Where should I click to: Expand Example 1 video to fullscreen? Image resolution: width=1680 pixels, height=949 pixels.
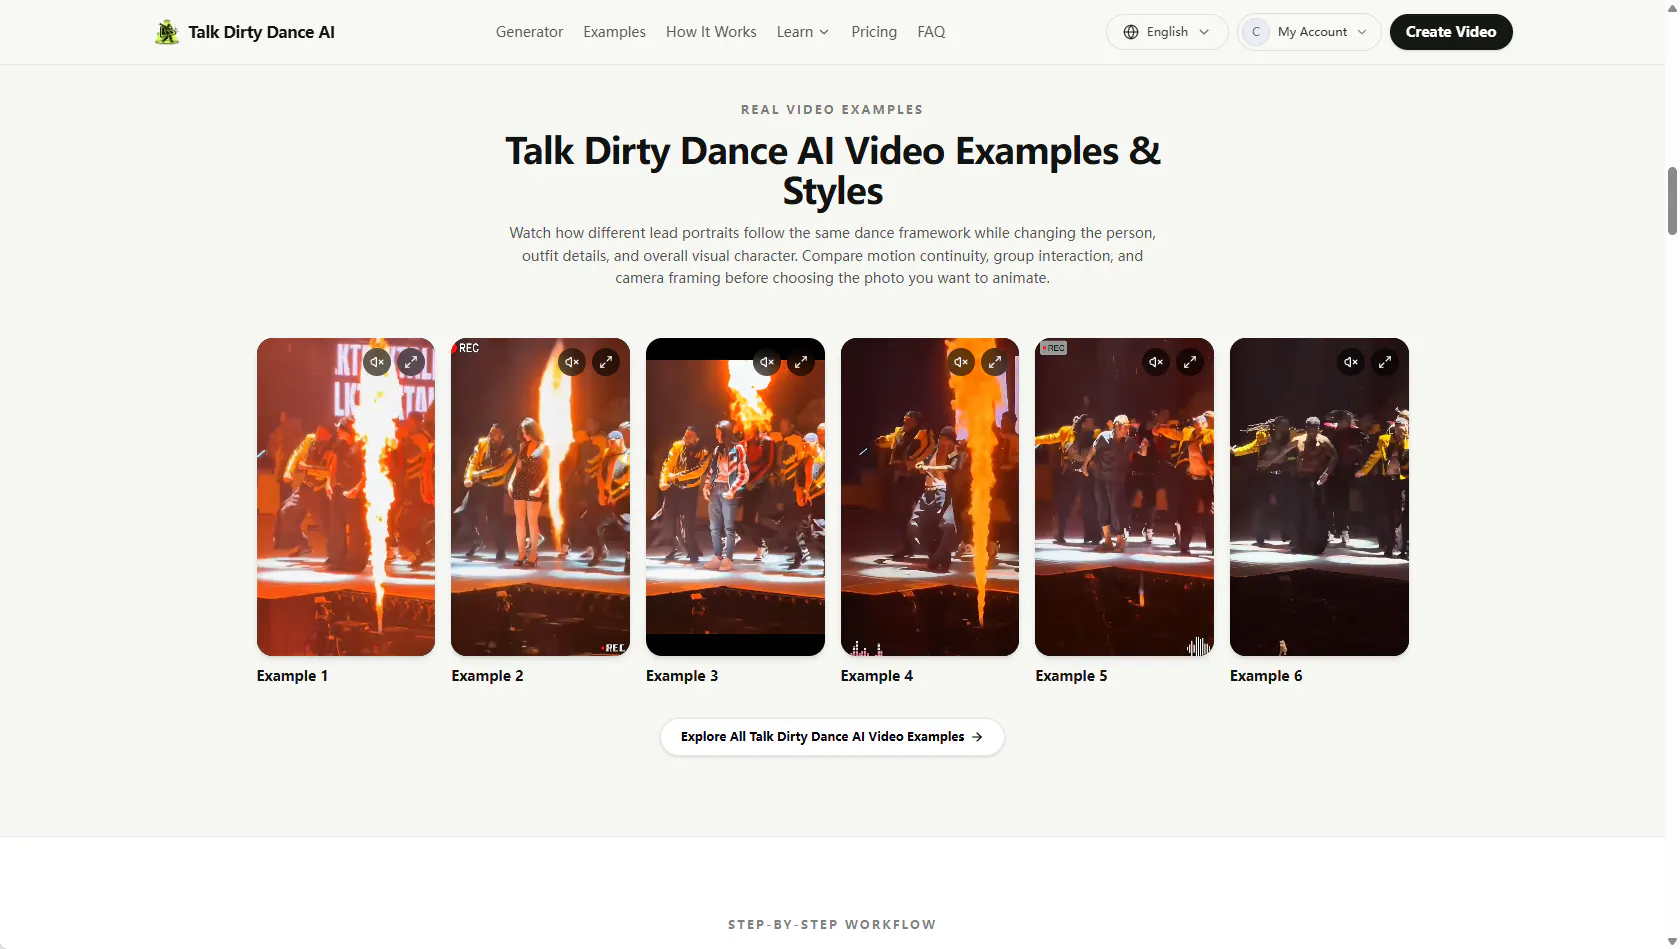(x=411, y=362)
